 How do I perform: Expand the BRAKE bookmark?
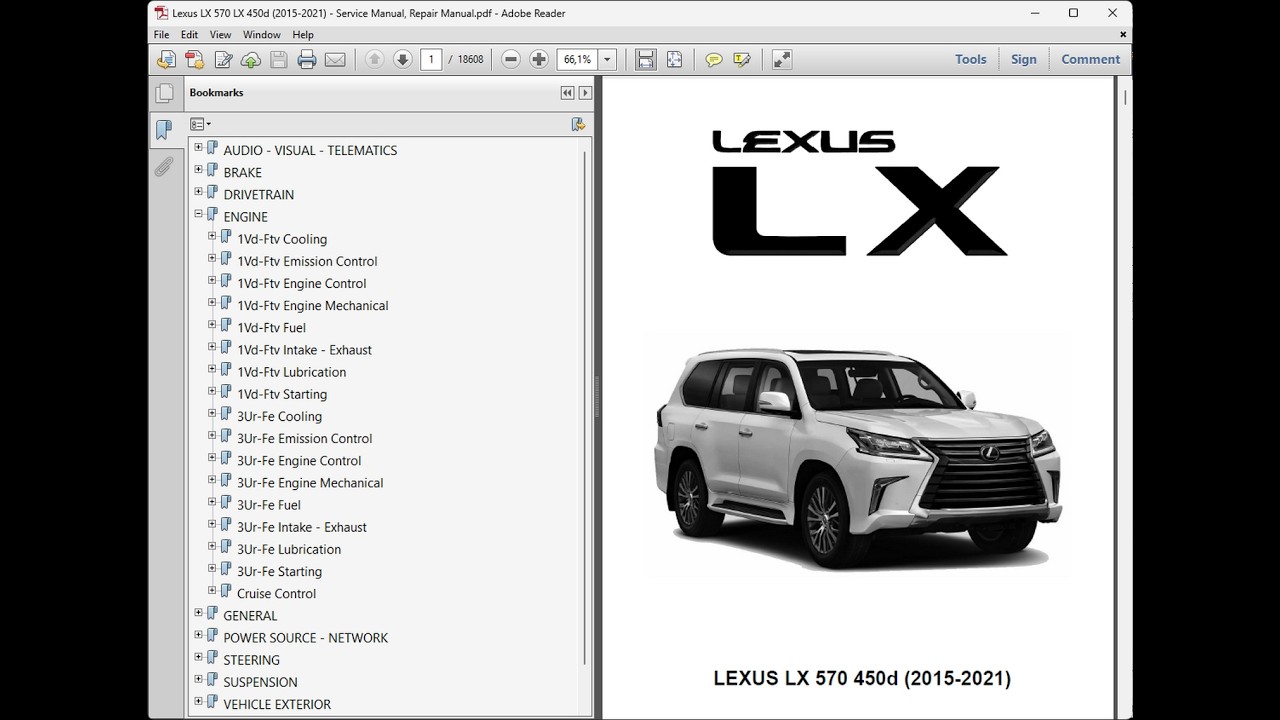(x=198, y=170)
